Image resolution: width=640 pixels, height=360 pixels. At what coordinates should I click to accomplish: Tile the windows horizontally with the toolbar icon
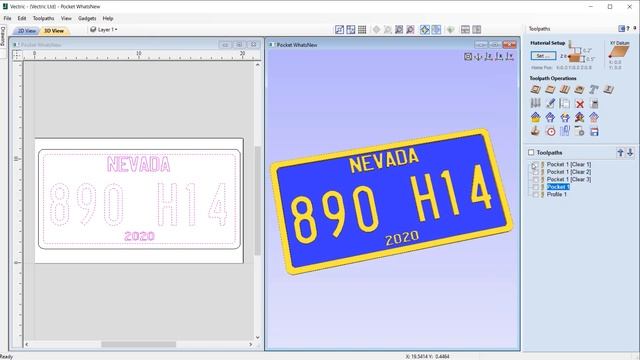click(465, 30)
